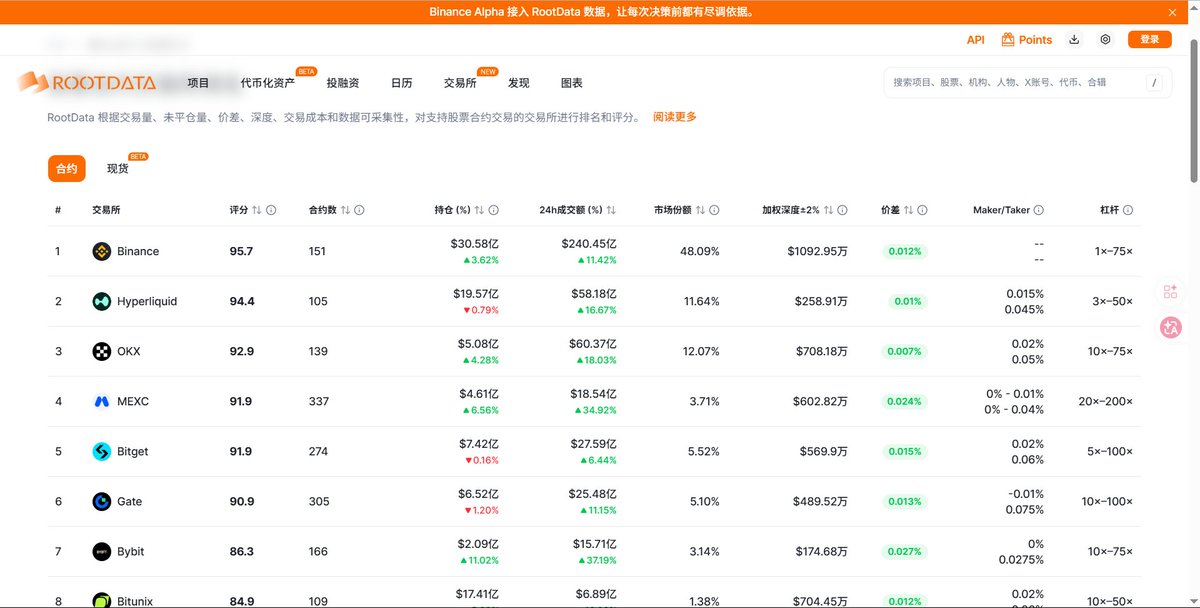Open the 项目 navigation menu

pos(198,83)
